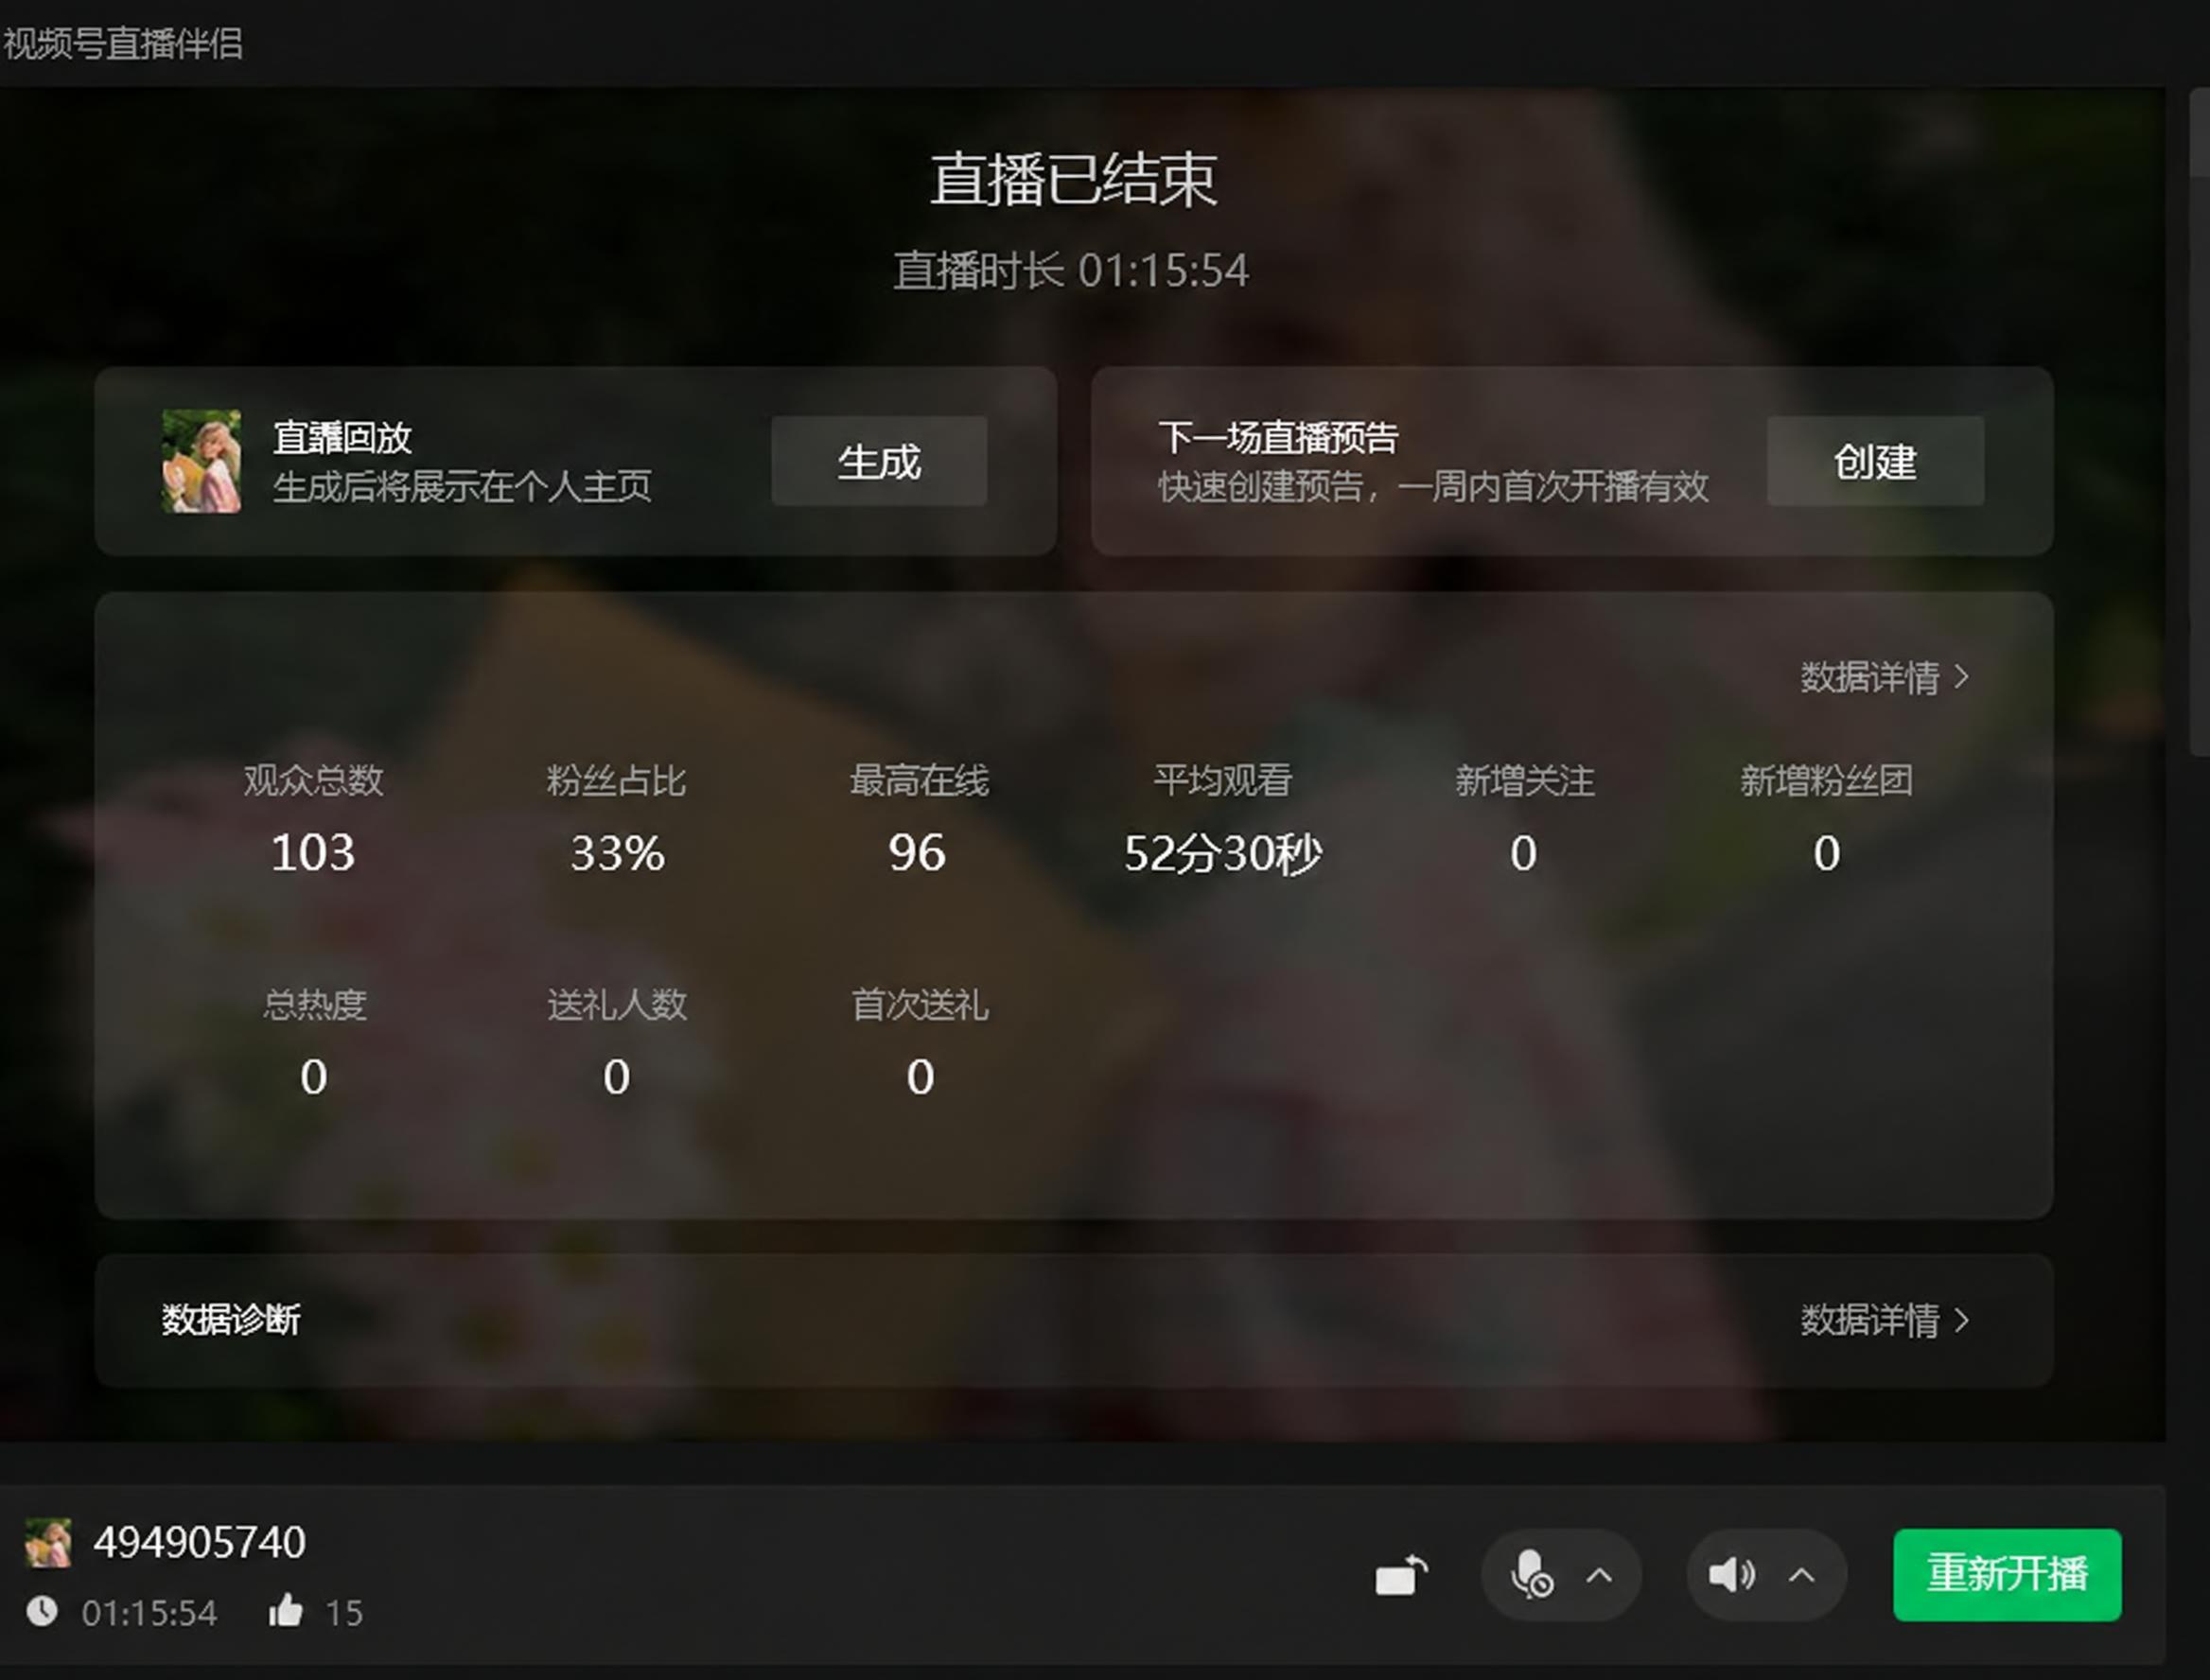Expand the microphone options chevron
Image resolution: width=2210 pixels, height=1680 pixels.
tap(1599, 1576)
